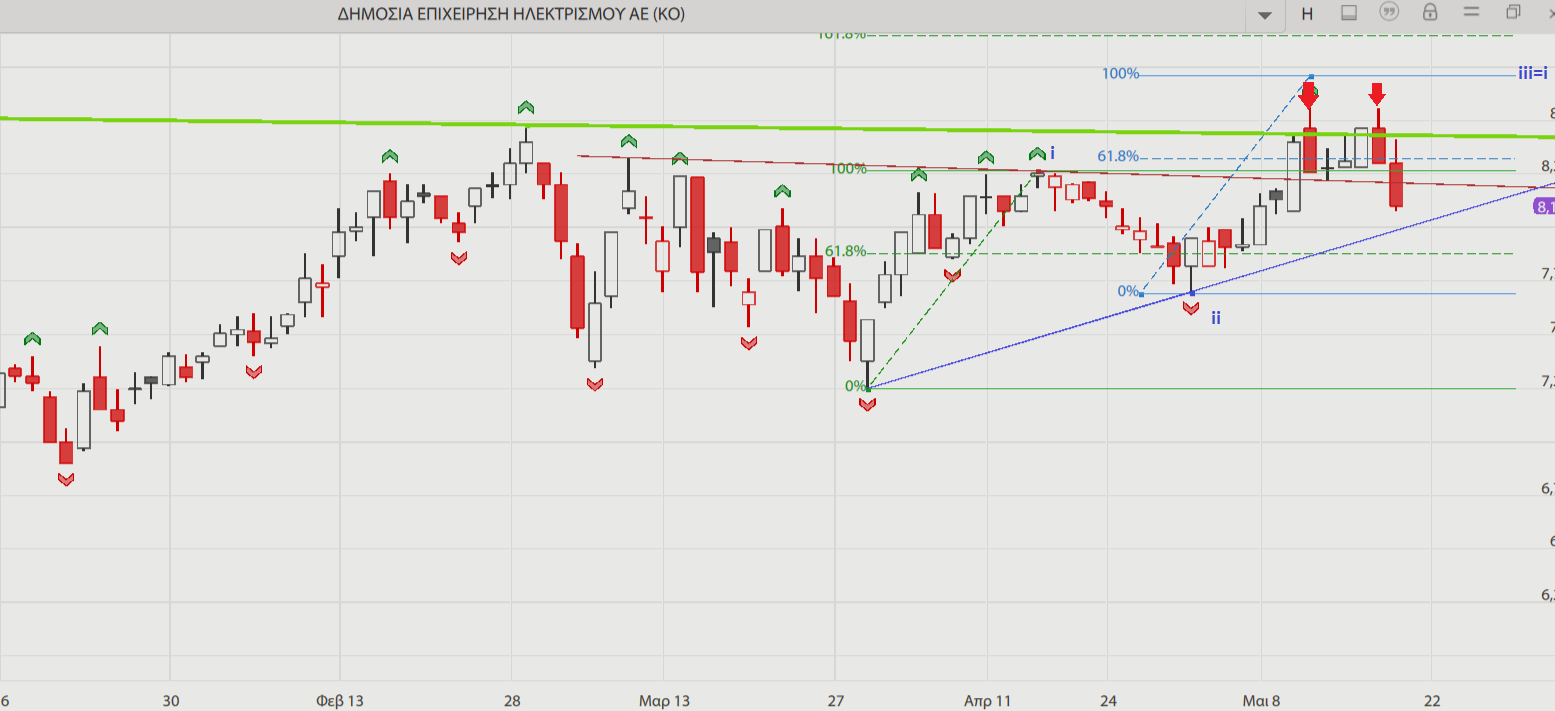
Task: Open the symbol selector dropdown arrow
Action: (1265, 14)
